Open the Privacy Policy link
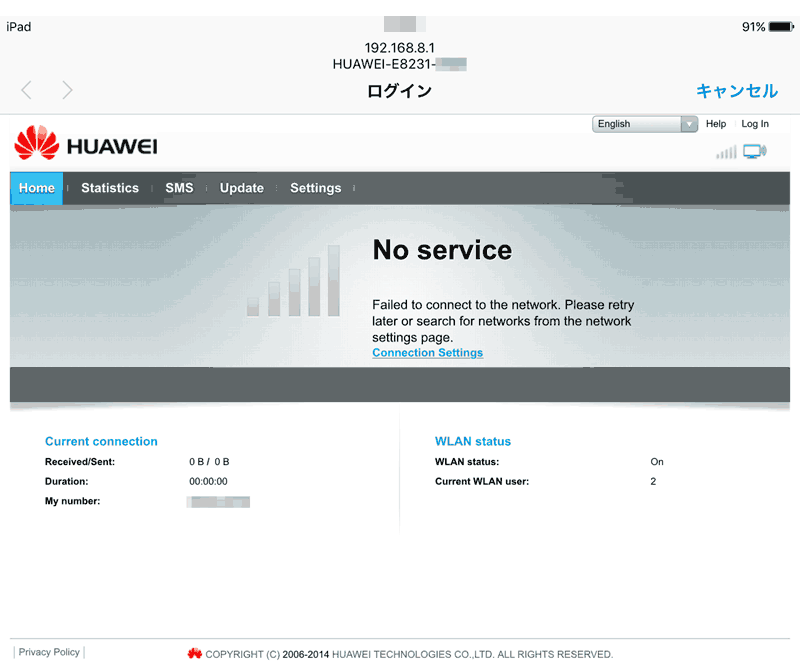Image resolution: width=800 pixels, height=665 pixels. coord(49,652)
